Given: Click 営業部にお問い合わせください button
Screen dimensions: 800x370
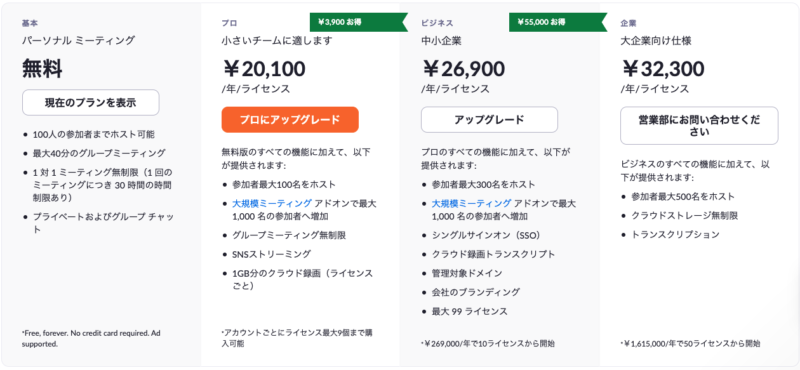Looking at the screenshot, I should coord(699,126).
